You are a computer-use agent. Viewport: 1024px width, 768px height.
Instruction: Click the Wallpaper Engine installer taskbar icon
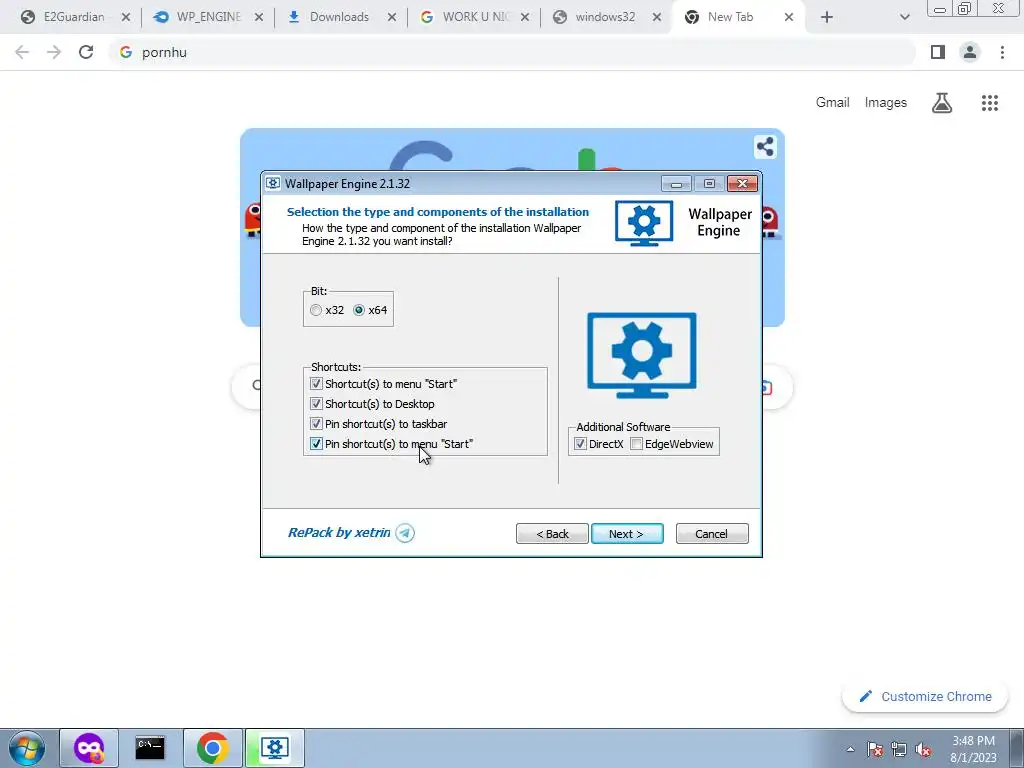[x=274, y=748]
